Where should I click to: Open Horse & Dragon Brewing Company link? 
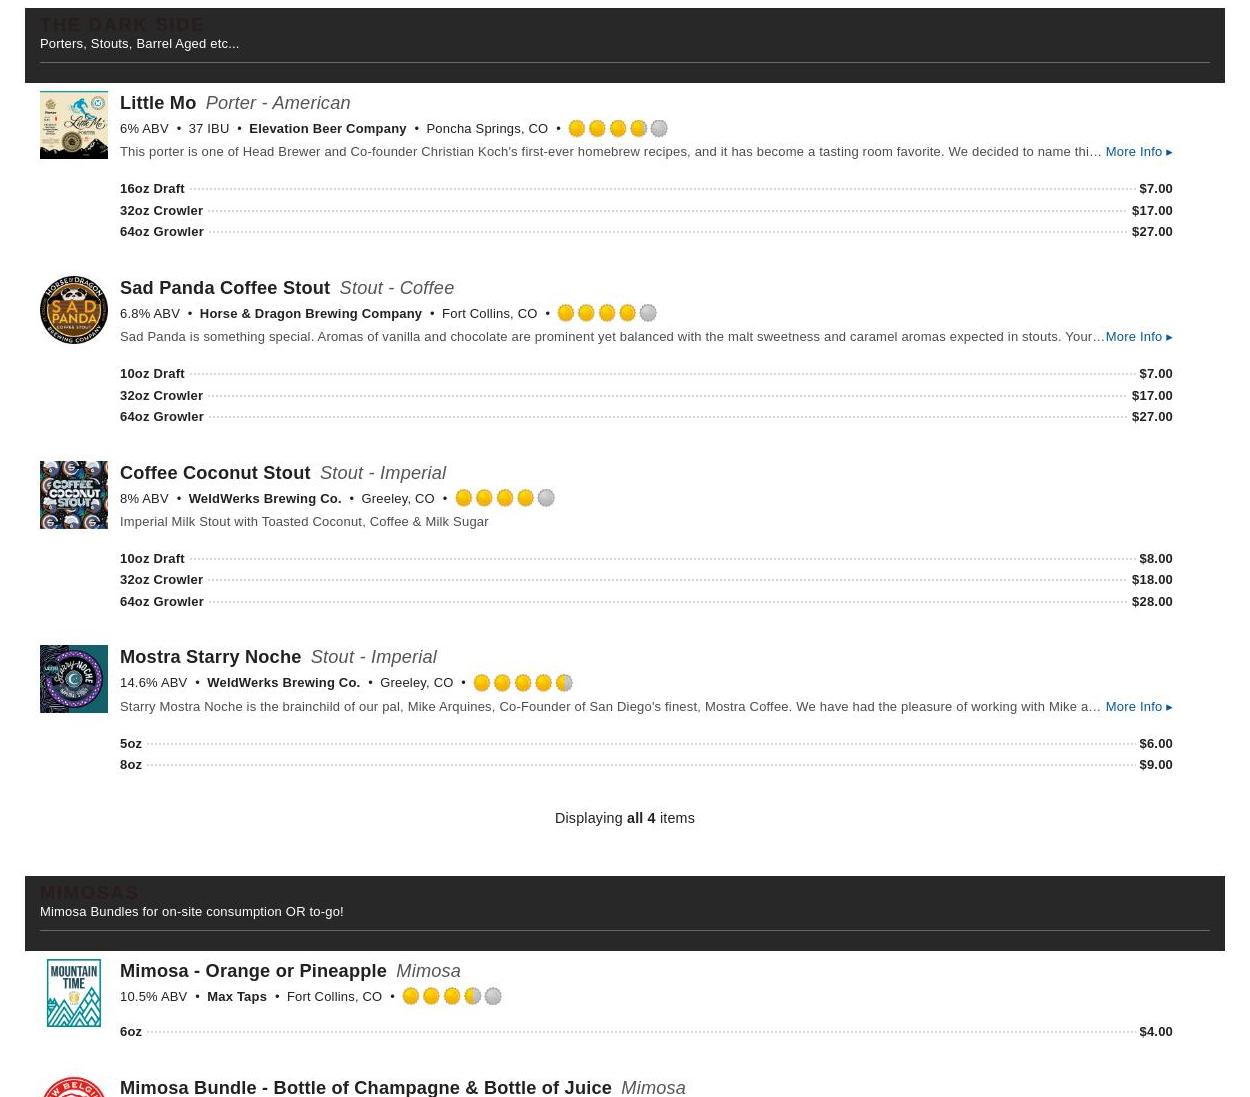click(310, 314)
